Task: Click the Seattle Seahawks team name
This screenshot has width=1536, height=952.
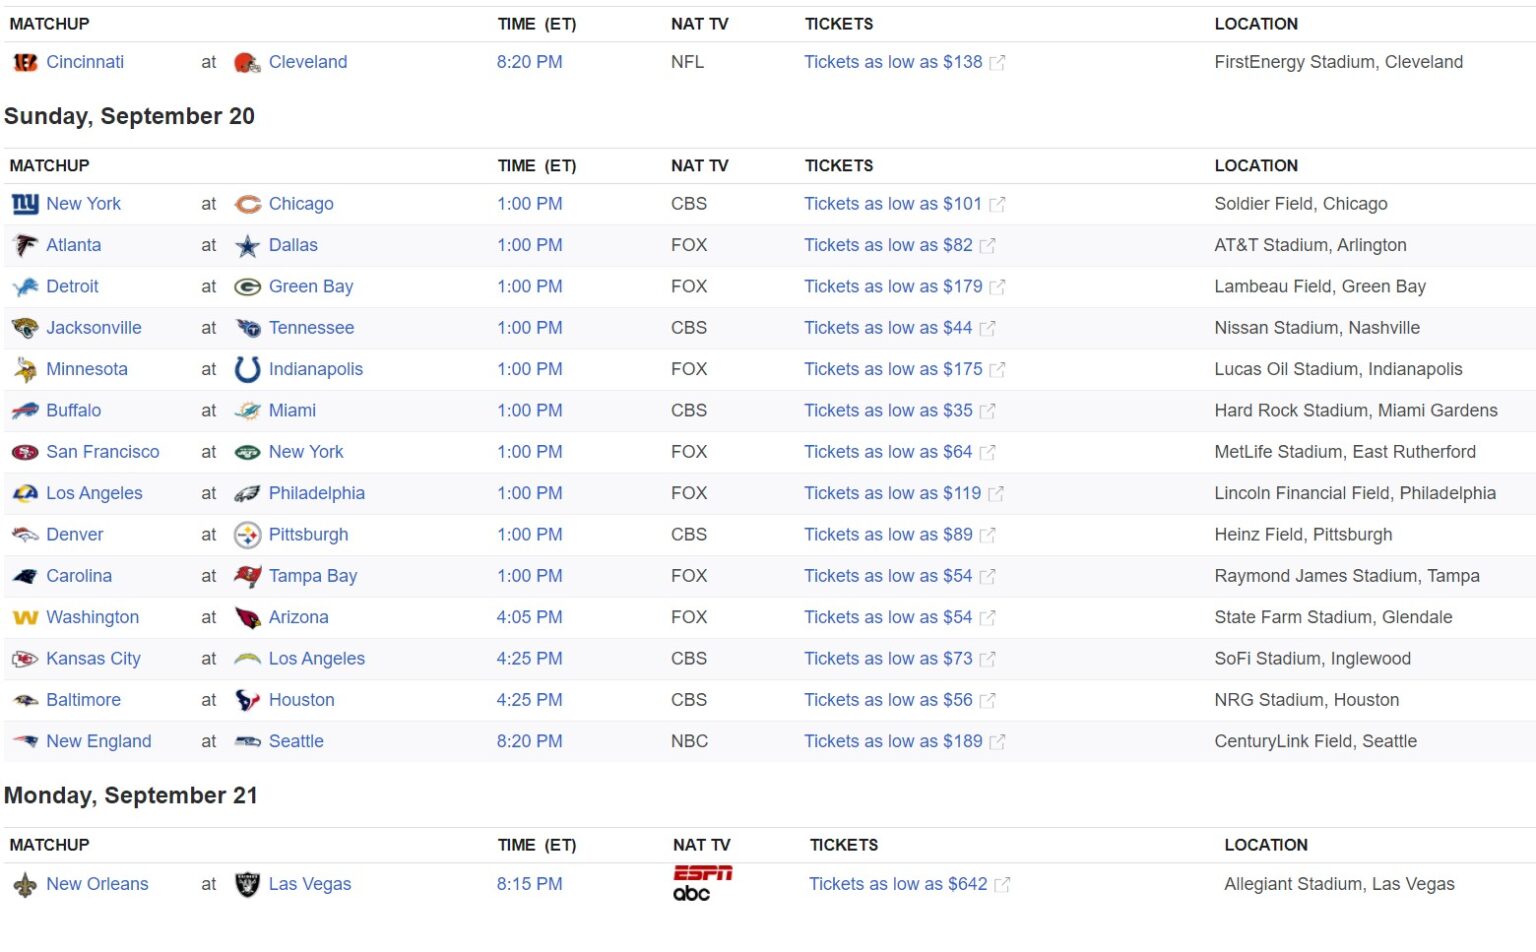Action: (295, 742)
